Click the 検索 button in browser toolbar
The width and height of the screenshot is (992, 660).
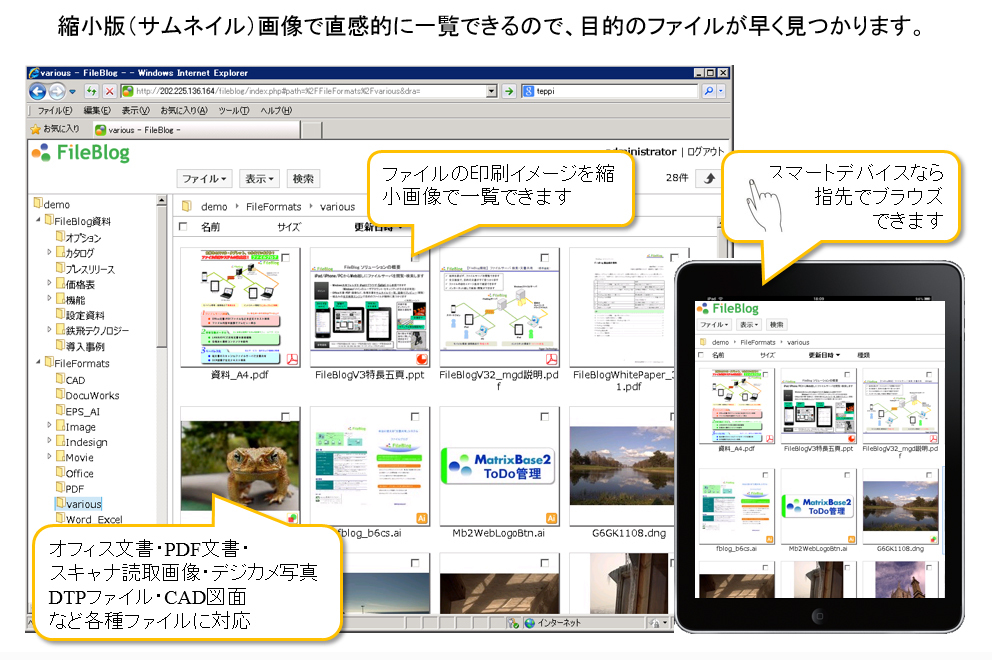(302, 178)
